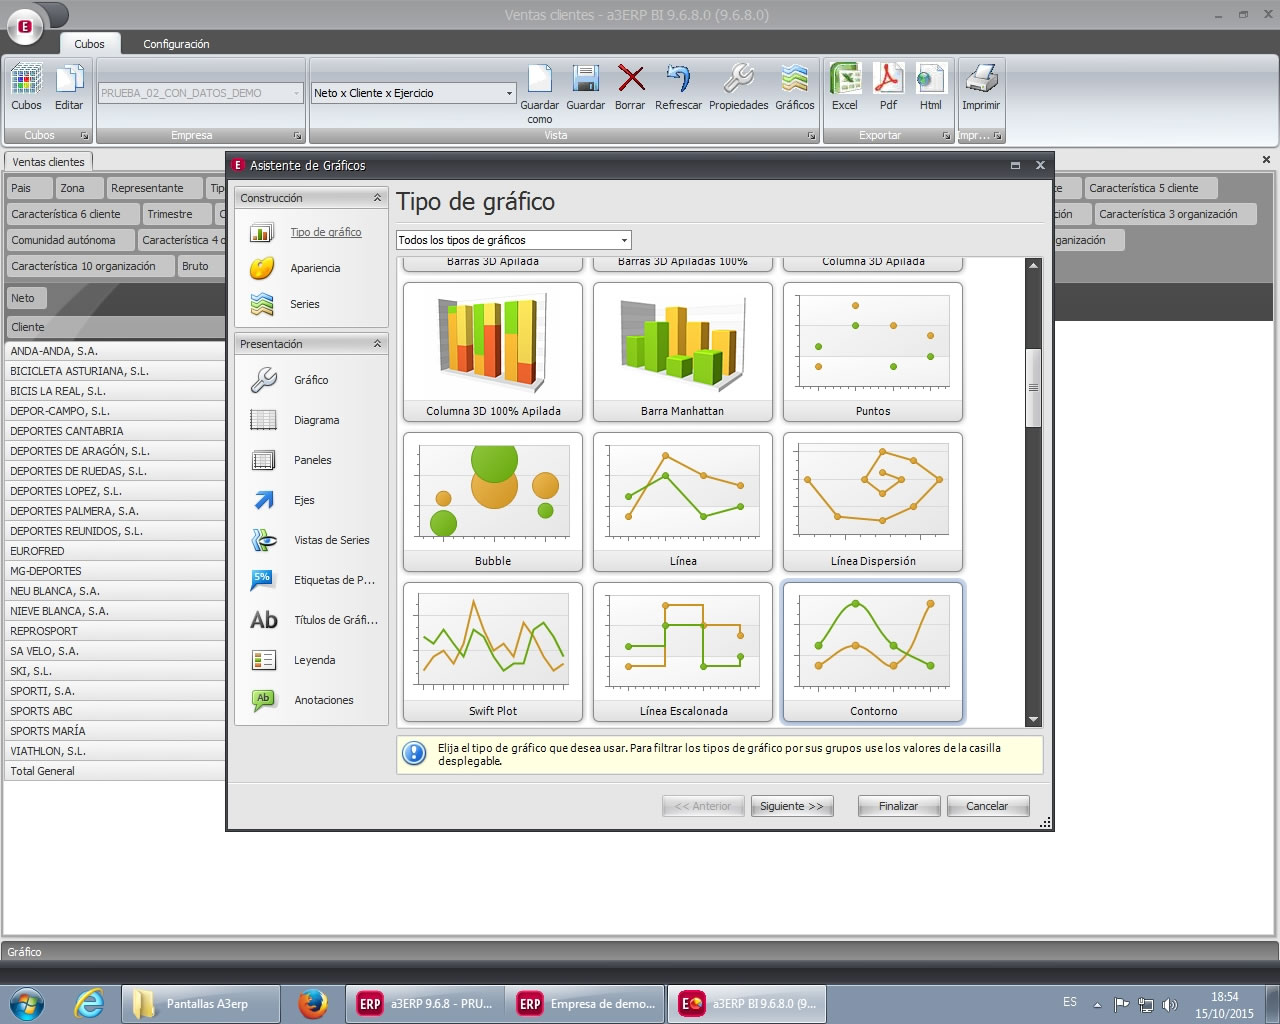The height and width of the screenshot is (1024, 1280).
Task: Choose the Puntos chart type
Action: coord(873,352)
